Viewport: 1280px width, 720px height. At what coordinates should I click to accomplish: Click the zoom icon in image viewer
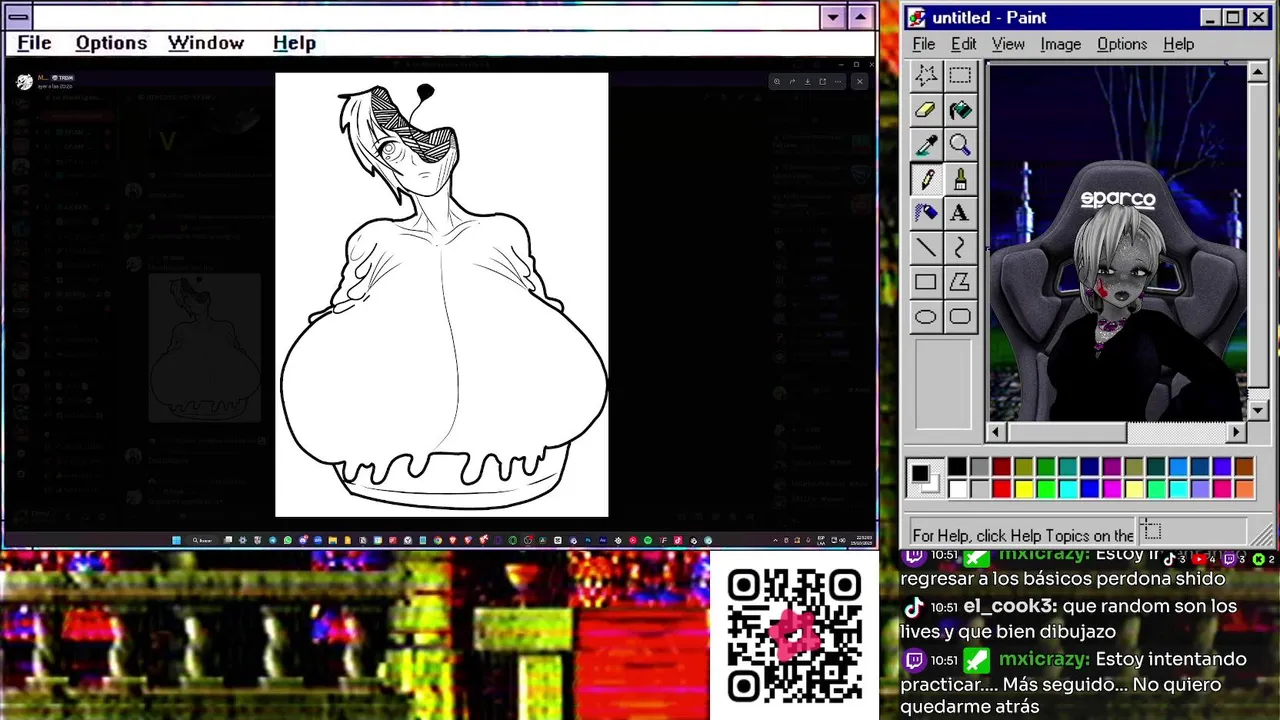(777, 82)
